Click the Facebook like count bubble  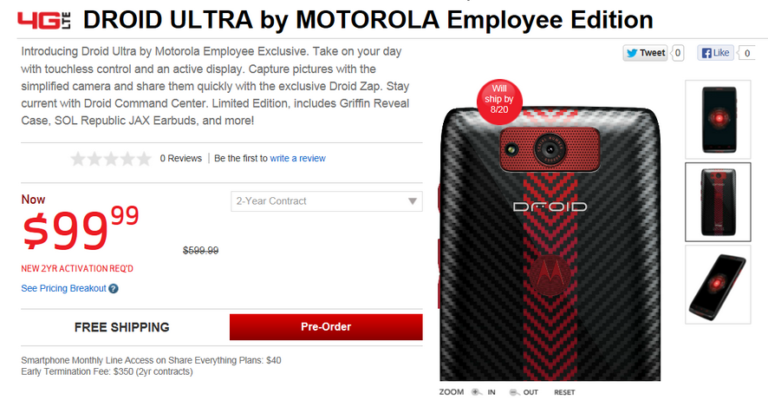(x=747, y=53)
